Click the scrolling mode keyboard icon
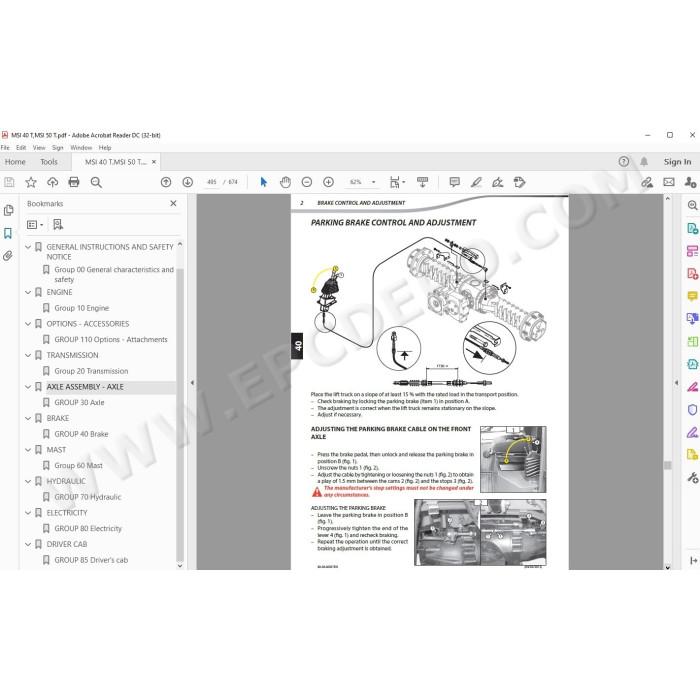The image size is (700, 700). [422, 182]
